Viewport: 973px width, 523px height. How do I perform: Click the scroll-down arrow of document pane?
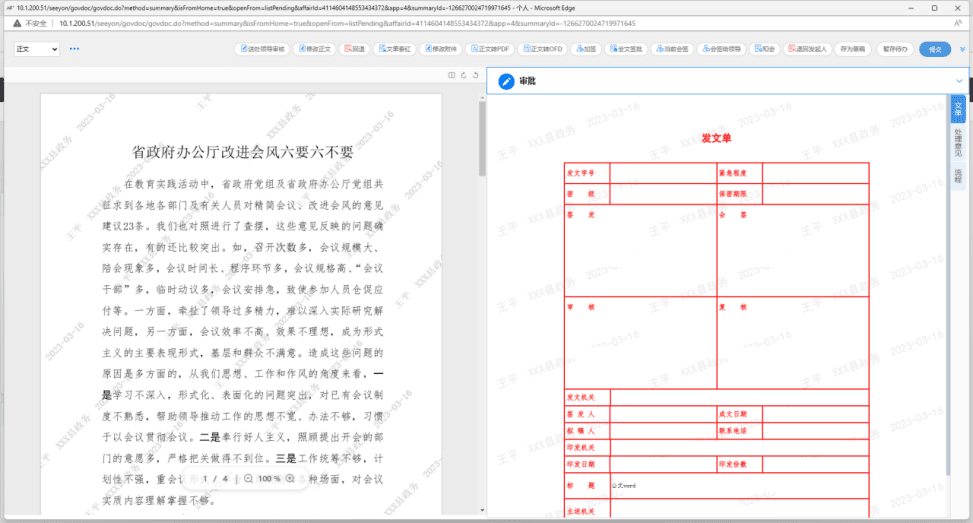(x=482, y=511)
